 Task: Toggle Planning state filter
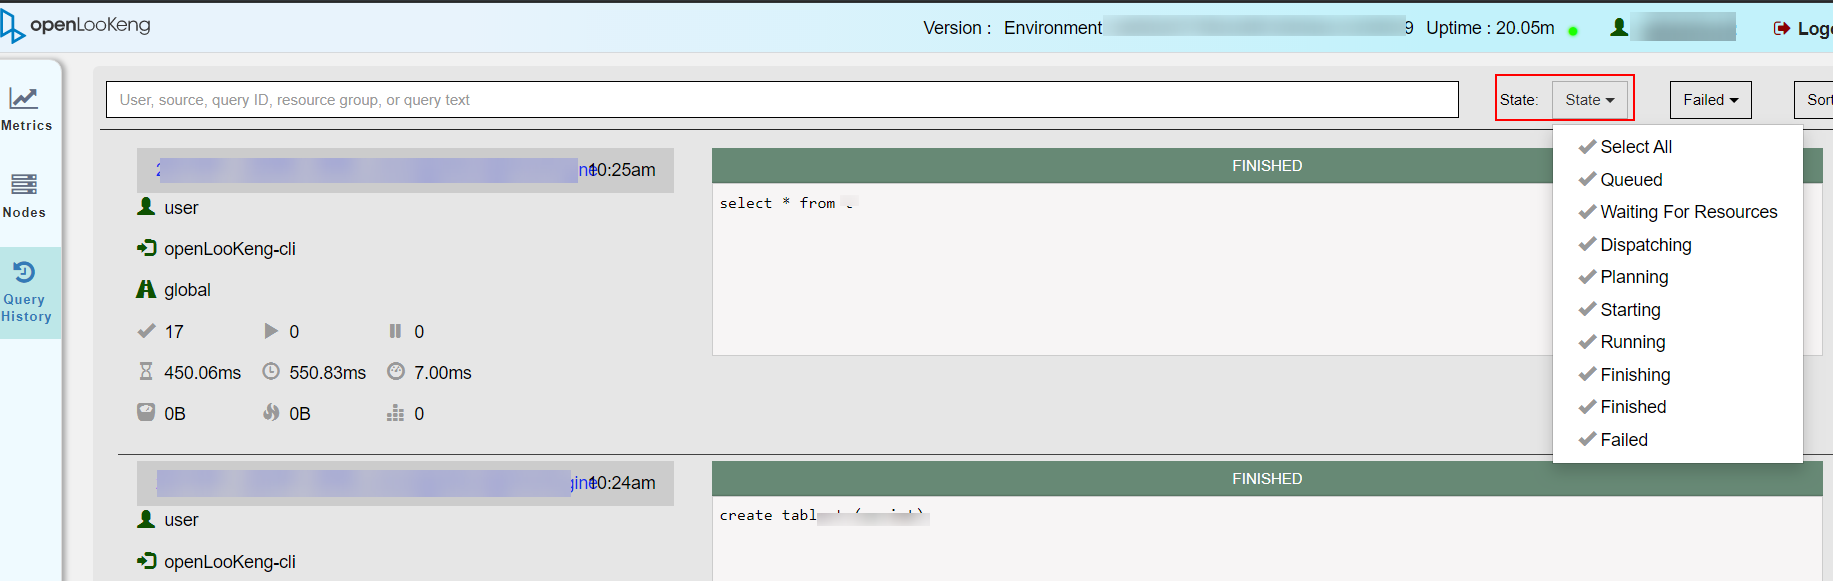1623,277
